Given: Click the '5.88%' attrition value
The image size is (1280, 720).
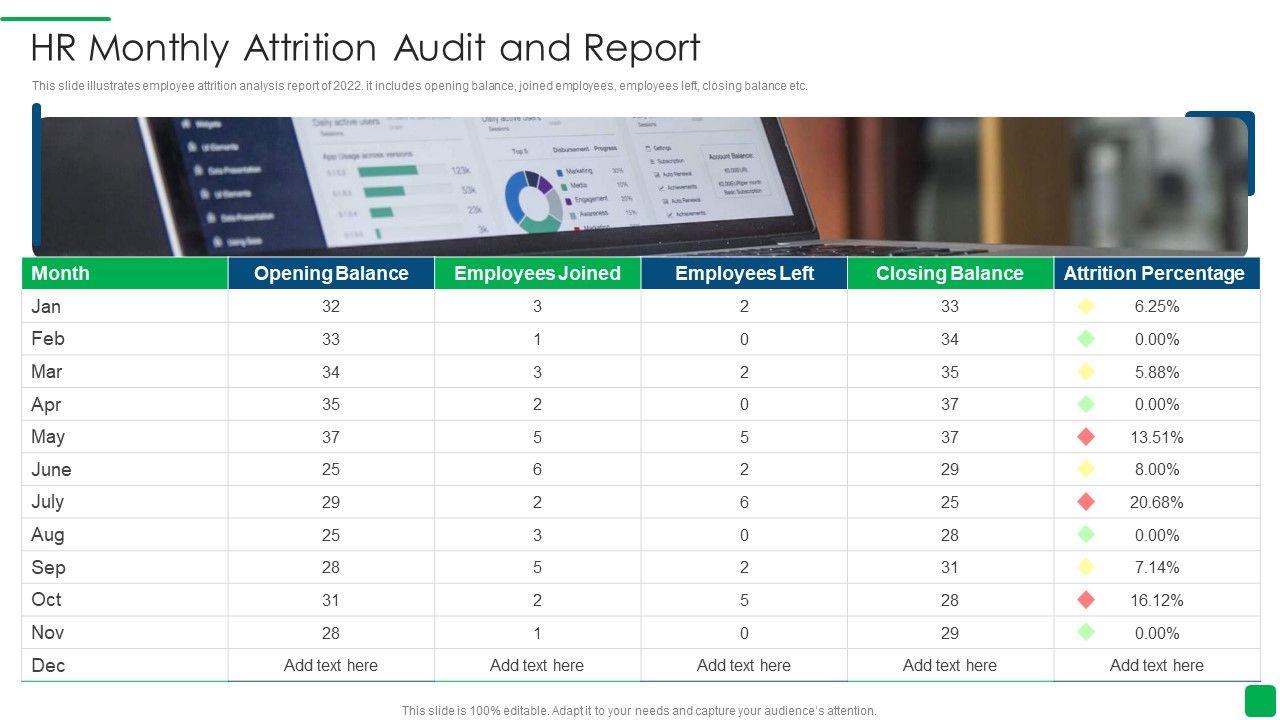Looking at the screenshot, I should [x=1157, y=372].
